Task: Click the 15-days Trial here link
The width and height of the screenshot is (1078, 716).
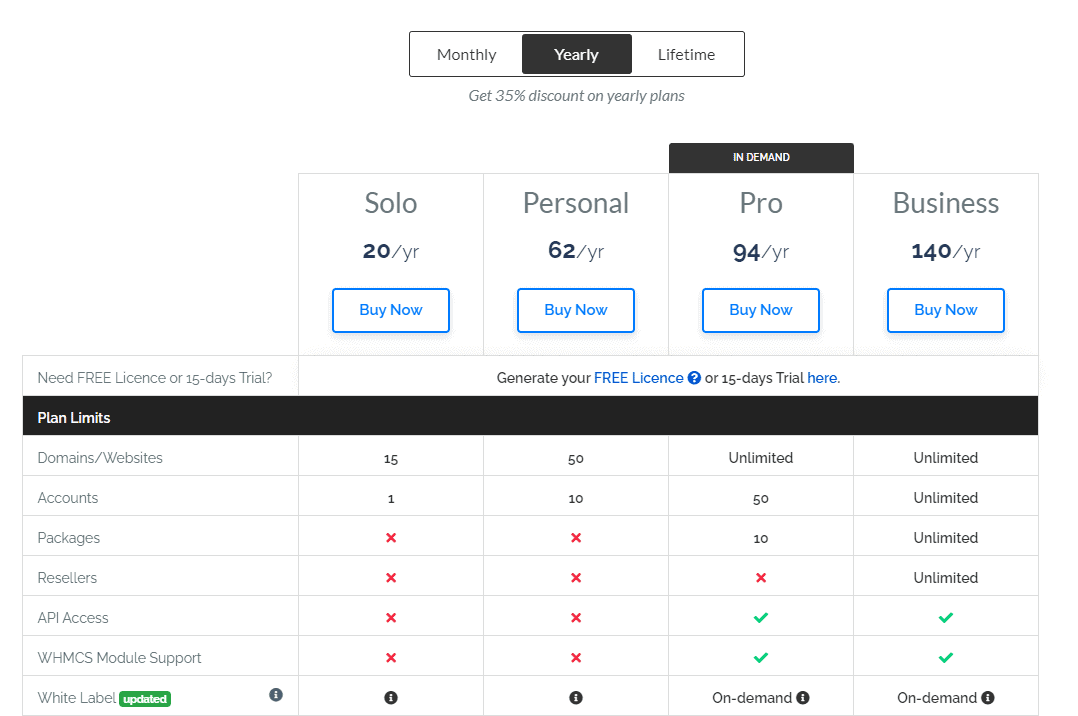Action: (822, 378)
